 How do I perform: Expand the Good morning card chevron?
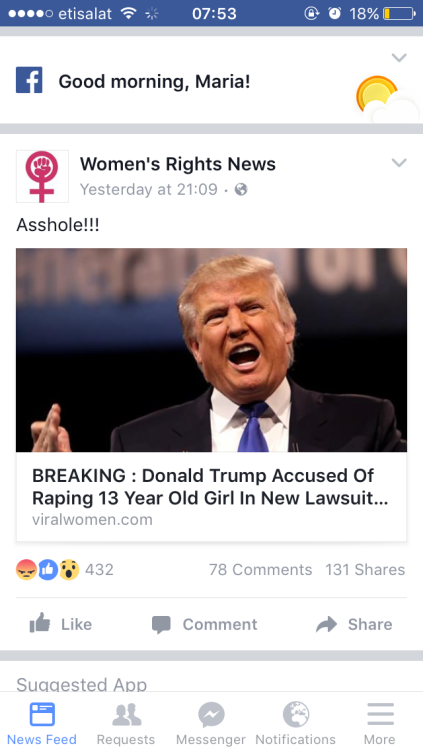click(x=399, y=57)
